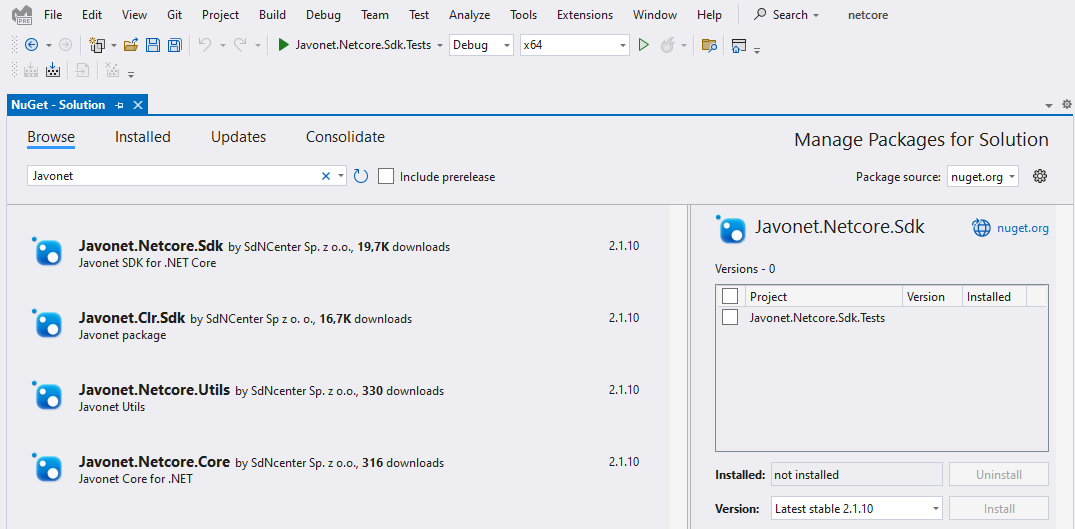Viewport: 1075px width, 529px height.
Task: Enable the Include prerelease checkbox
Action: (x=386, y=176)
